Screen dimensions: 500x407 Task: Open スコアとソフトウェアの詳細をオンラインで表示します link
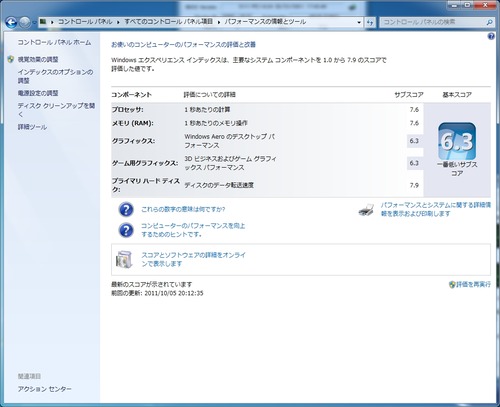193,259
